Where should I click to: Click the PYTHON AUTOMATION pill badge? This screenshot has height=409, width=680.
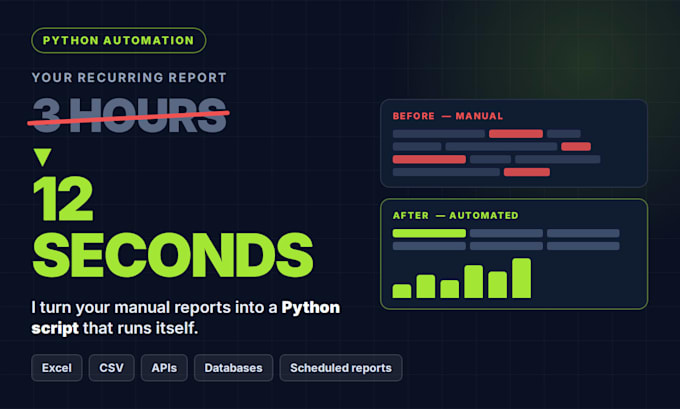[118, 40]
